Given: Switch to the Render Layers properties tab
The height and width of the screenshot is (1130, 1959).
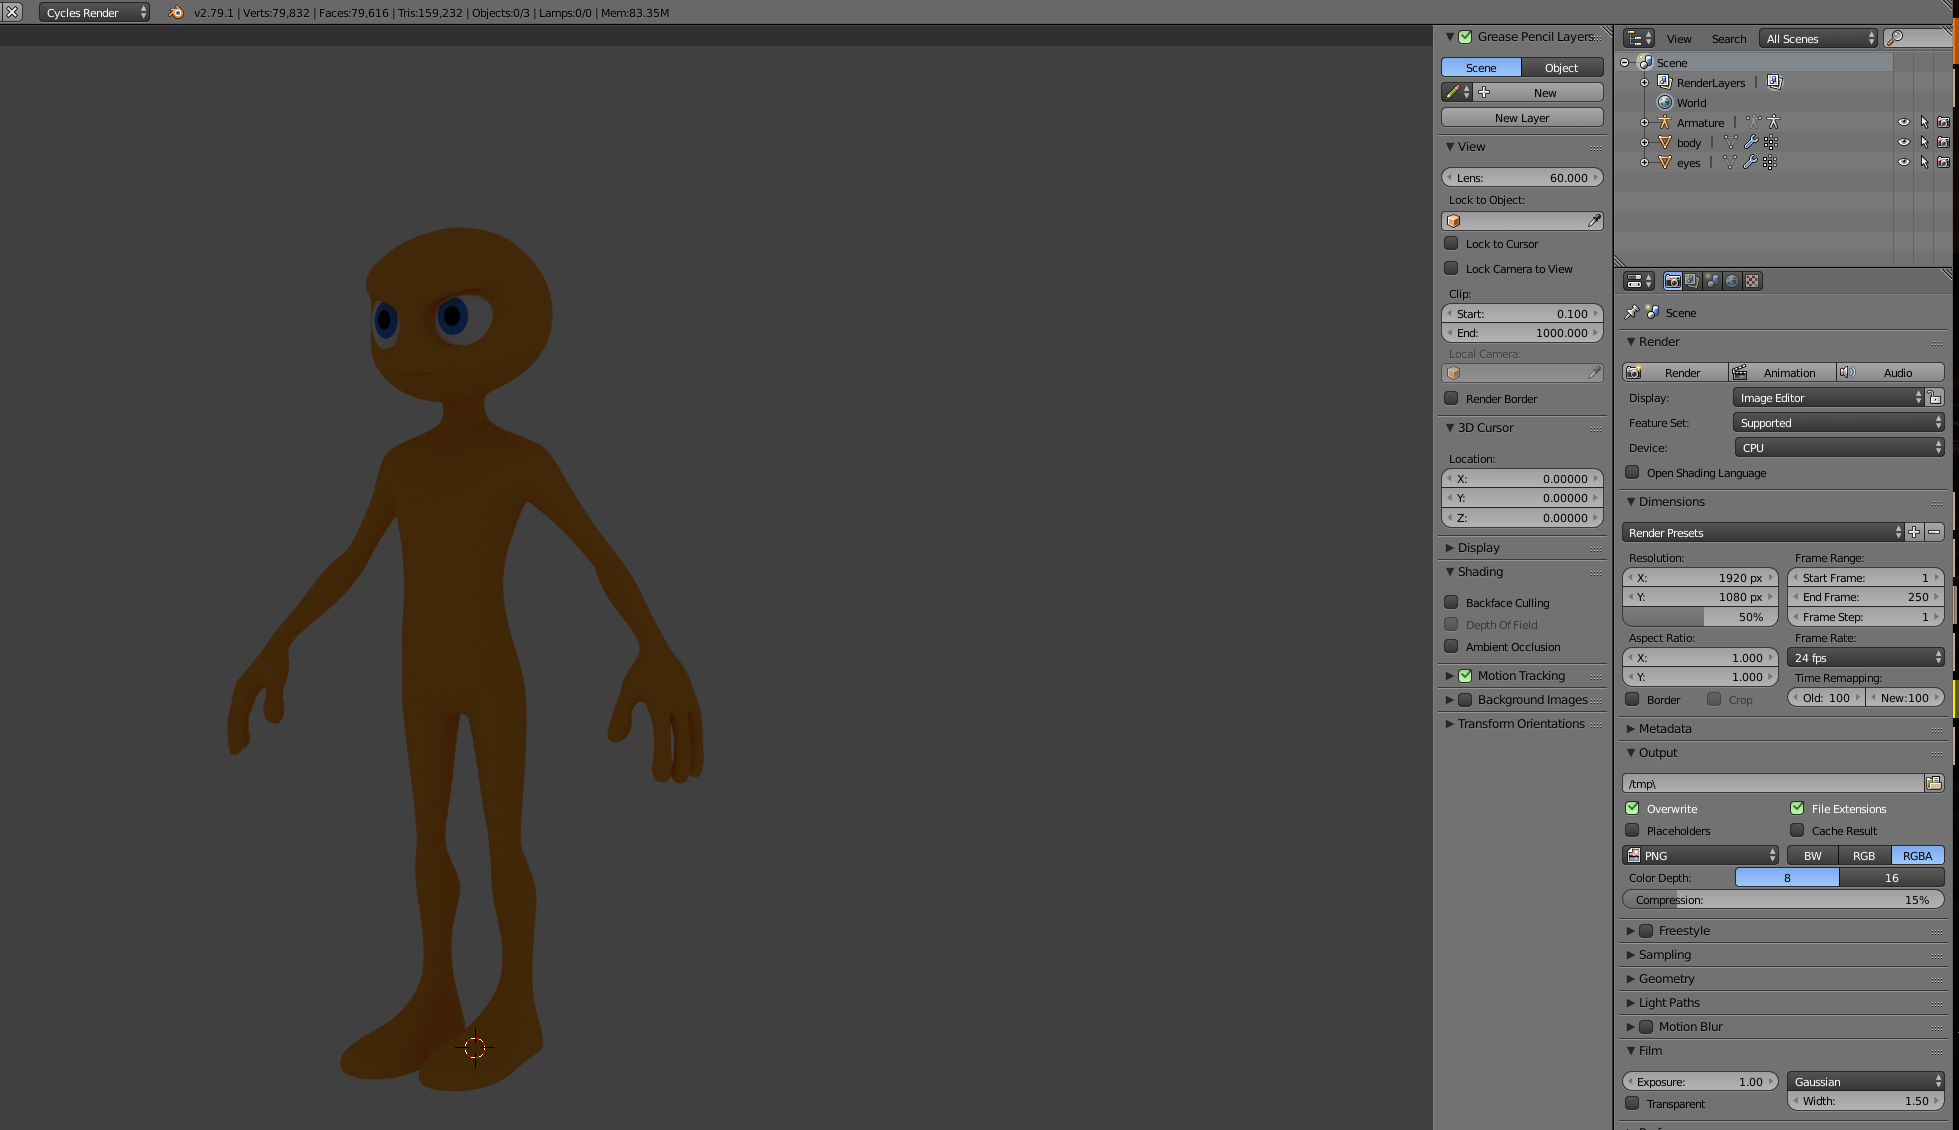Looking at the screenshot, I should tap(1692, 281).
